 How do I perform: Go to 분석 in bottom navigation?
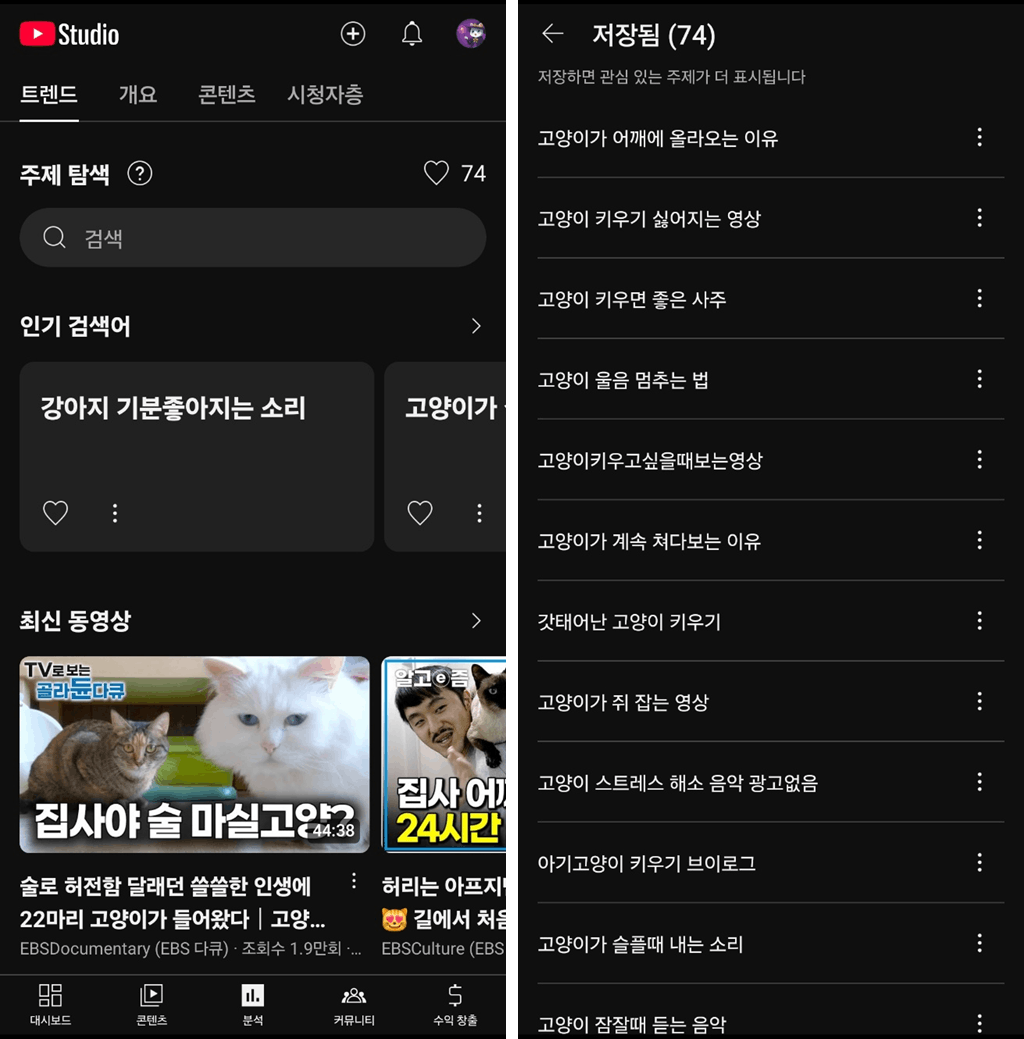point(253,1005)
